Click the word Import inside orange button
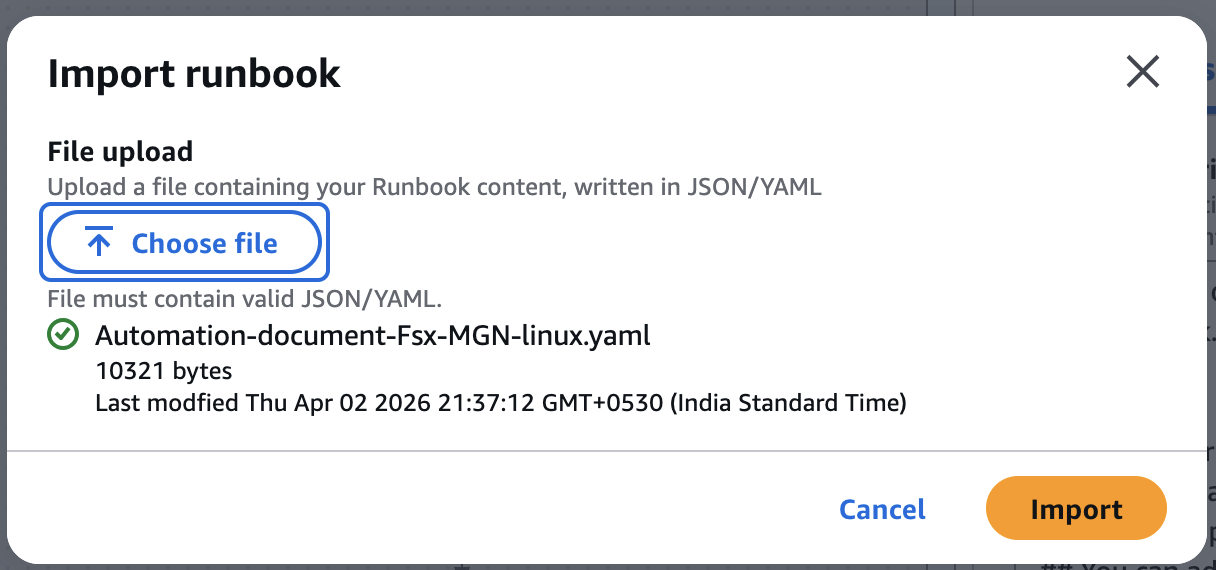This screenshot has width=1216, height=570. pyautogui.click(x=1076, y=510)
